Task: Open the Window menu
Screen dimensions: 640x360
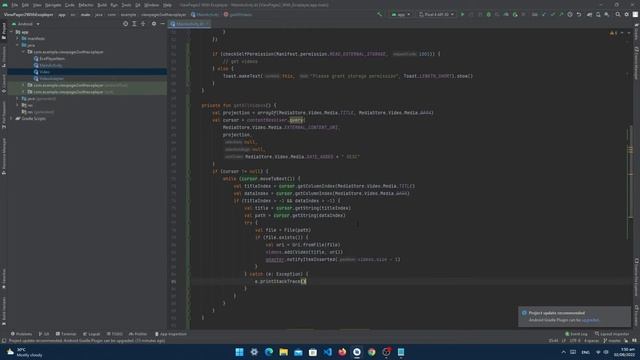Action: click(151, 5)
